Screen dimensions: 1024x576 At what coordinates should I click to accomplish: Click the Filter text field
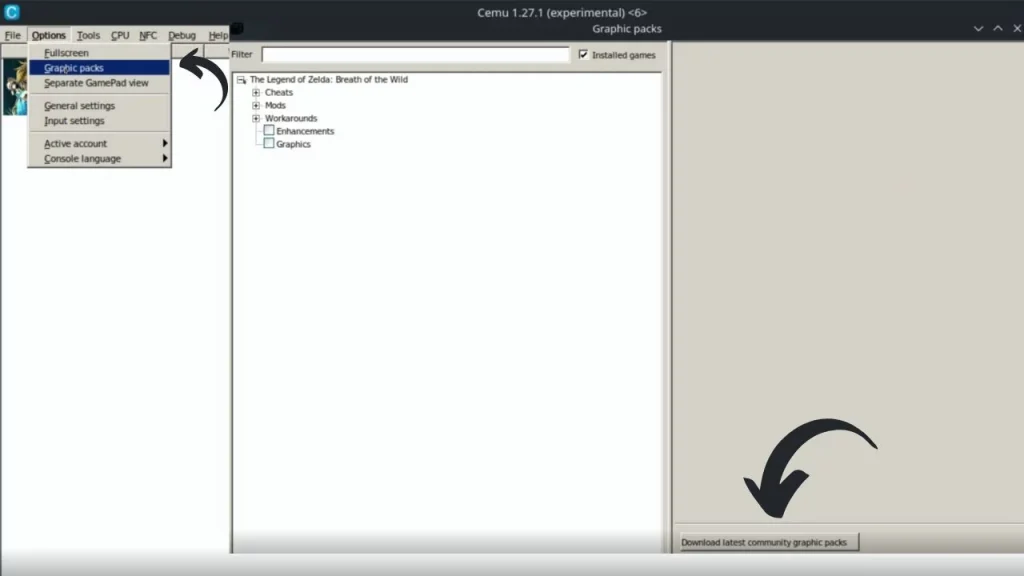point(415,55)
